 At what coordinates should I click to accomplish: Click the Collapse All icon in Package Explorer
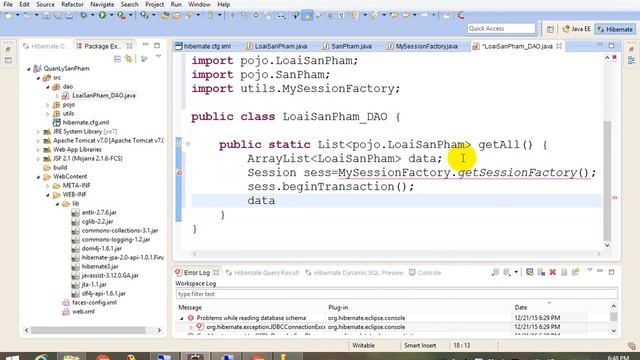[x=118, y=59]
